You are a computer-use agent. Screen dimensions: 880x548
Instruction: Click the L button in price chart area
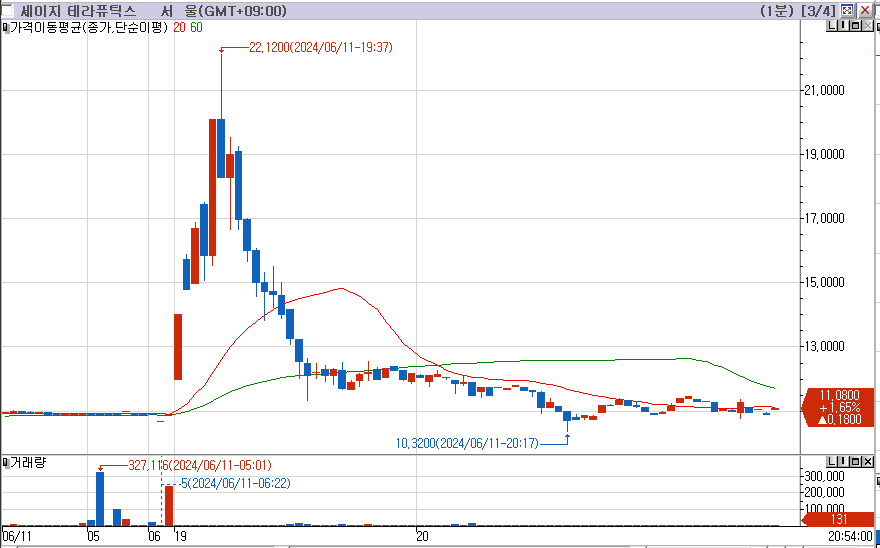tap(831, 25)
